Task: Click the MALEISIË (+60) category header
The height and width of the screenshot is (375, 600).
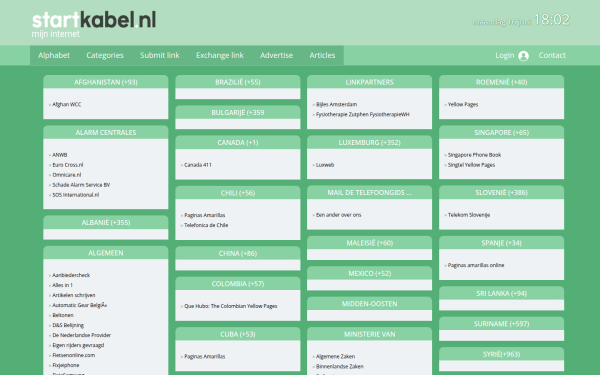Action: [369, 243]
